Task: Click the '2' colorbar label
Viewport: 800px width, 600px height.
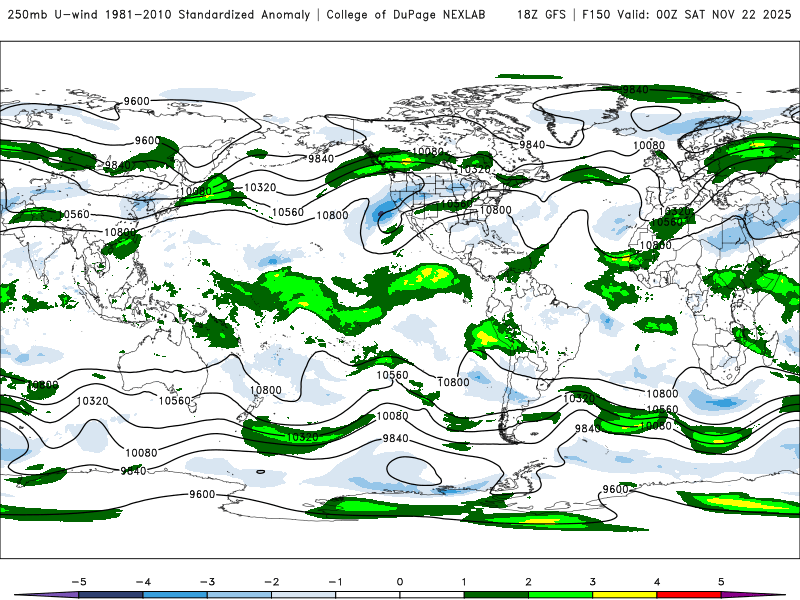Action: (528, 582)
